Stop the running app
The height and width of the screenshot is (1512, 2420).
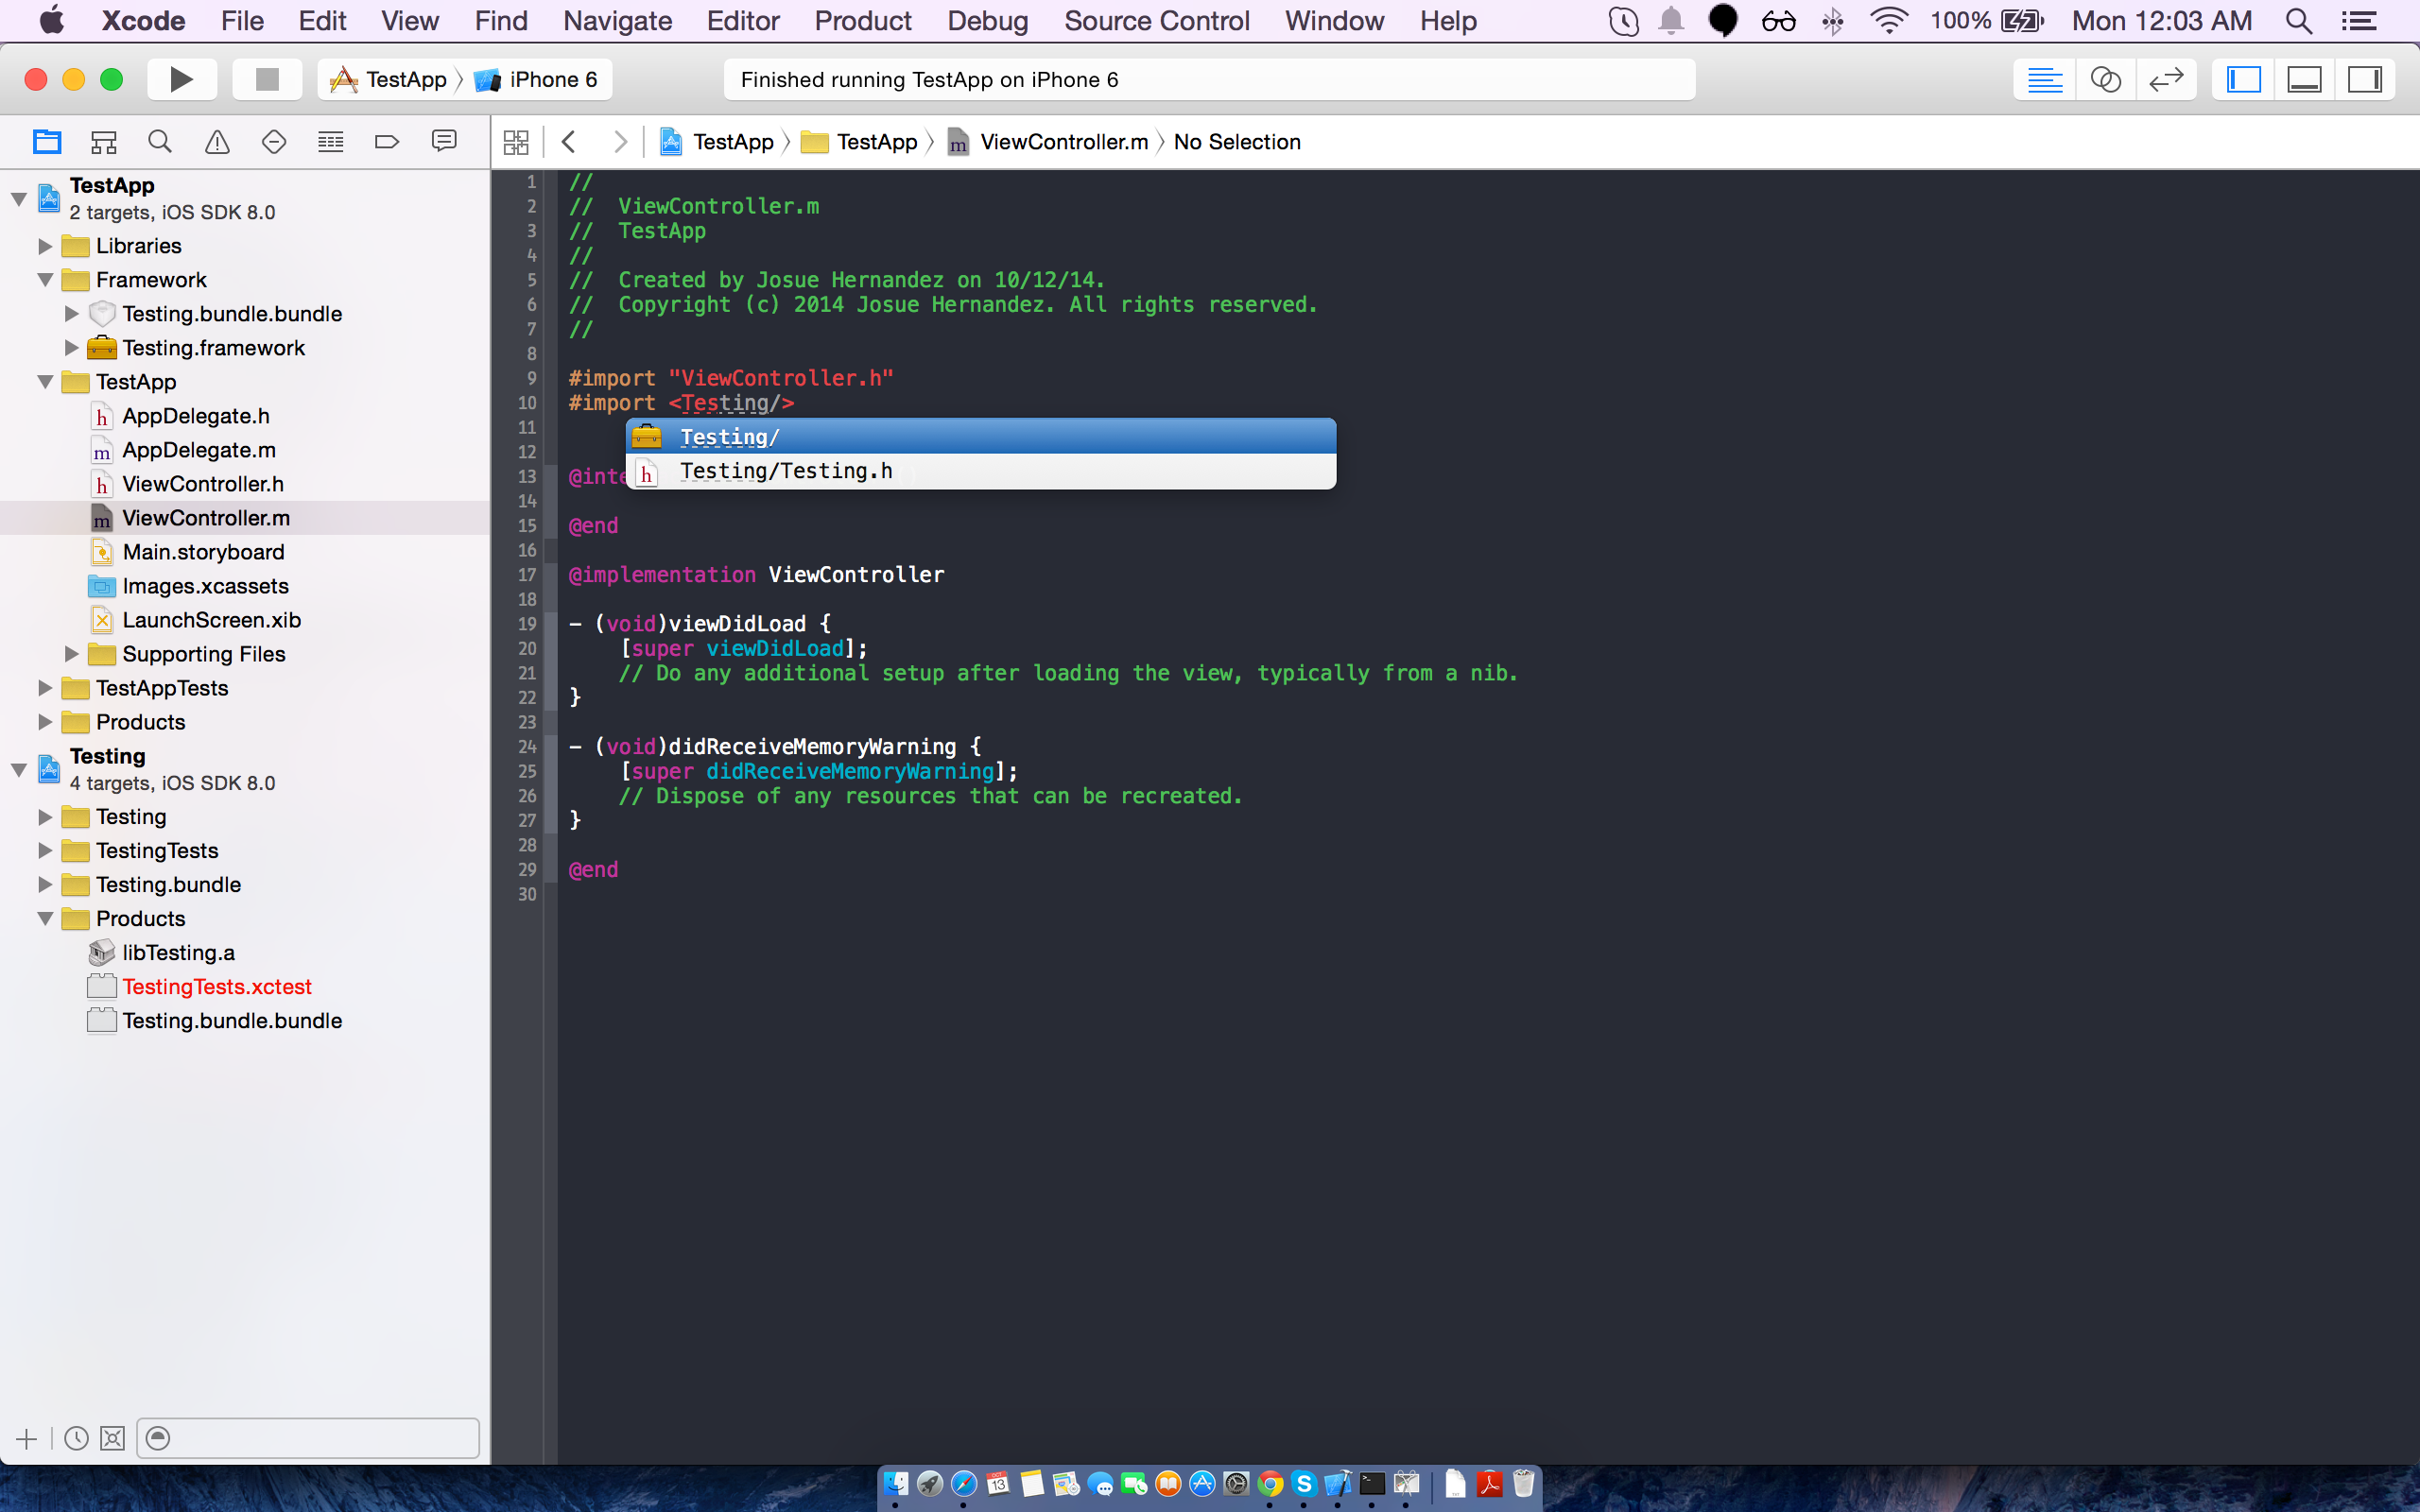(267, 79)
